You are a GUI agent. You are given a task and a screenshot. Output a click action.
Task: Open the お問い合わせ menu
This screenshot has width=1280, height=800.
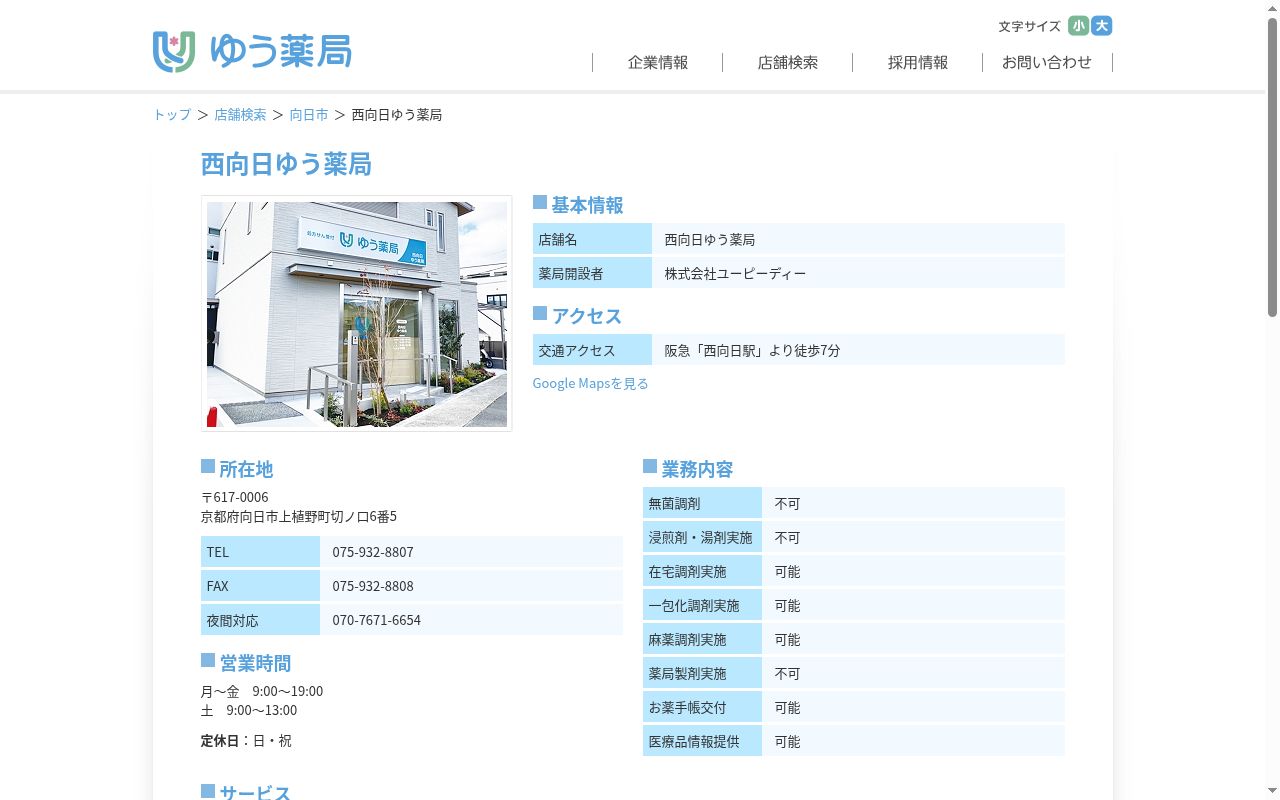[1047, 62]
